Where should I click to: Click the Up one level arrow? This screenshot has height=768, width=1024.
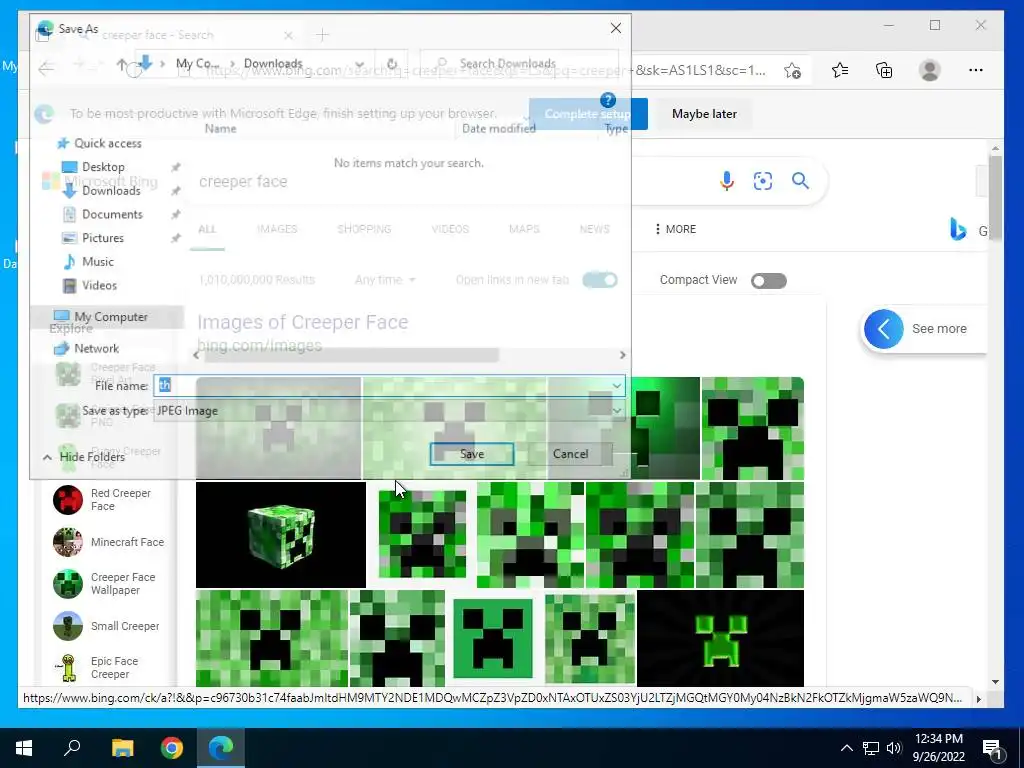[121, 64]
